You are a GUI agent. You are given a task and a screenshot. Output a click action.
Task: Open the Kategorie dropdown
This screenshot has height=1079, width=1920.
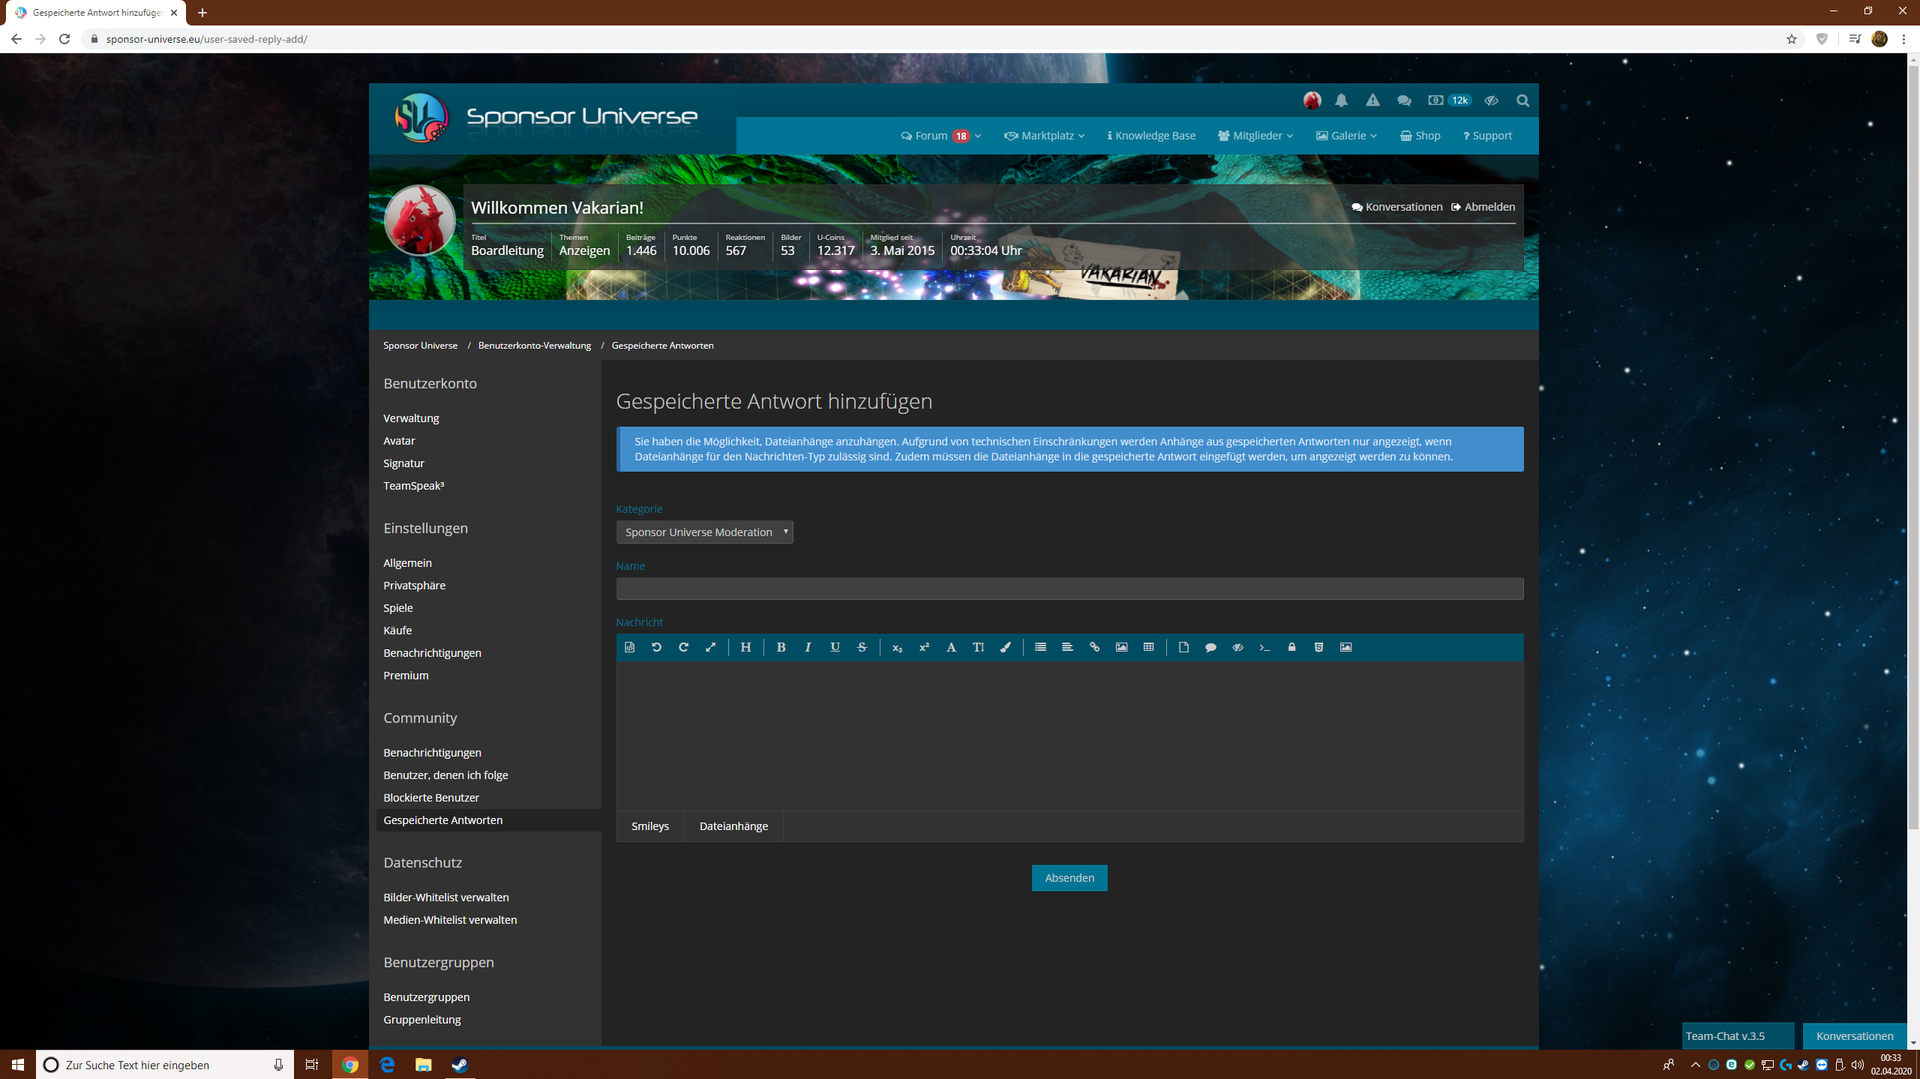point(704,532)
